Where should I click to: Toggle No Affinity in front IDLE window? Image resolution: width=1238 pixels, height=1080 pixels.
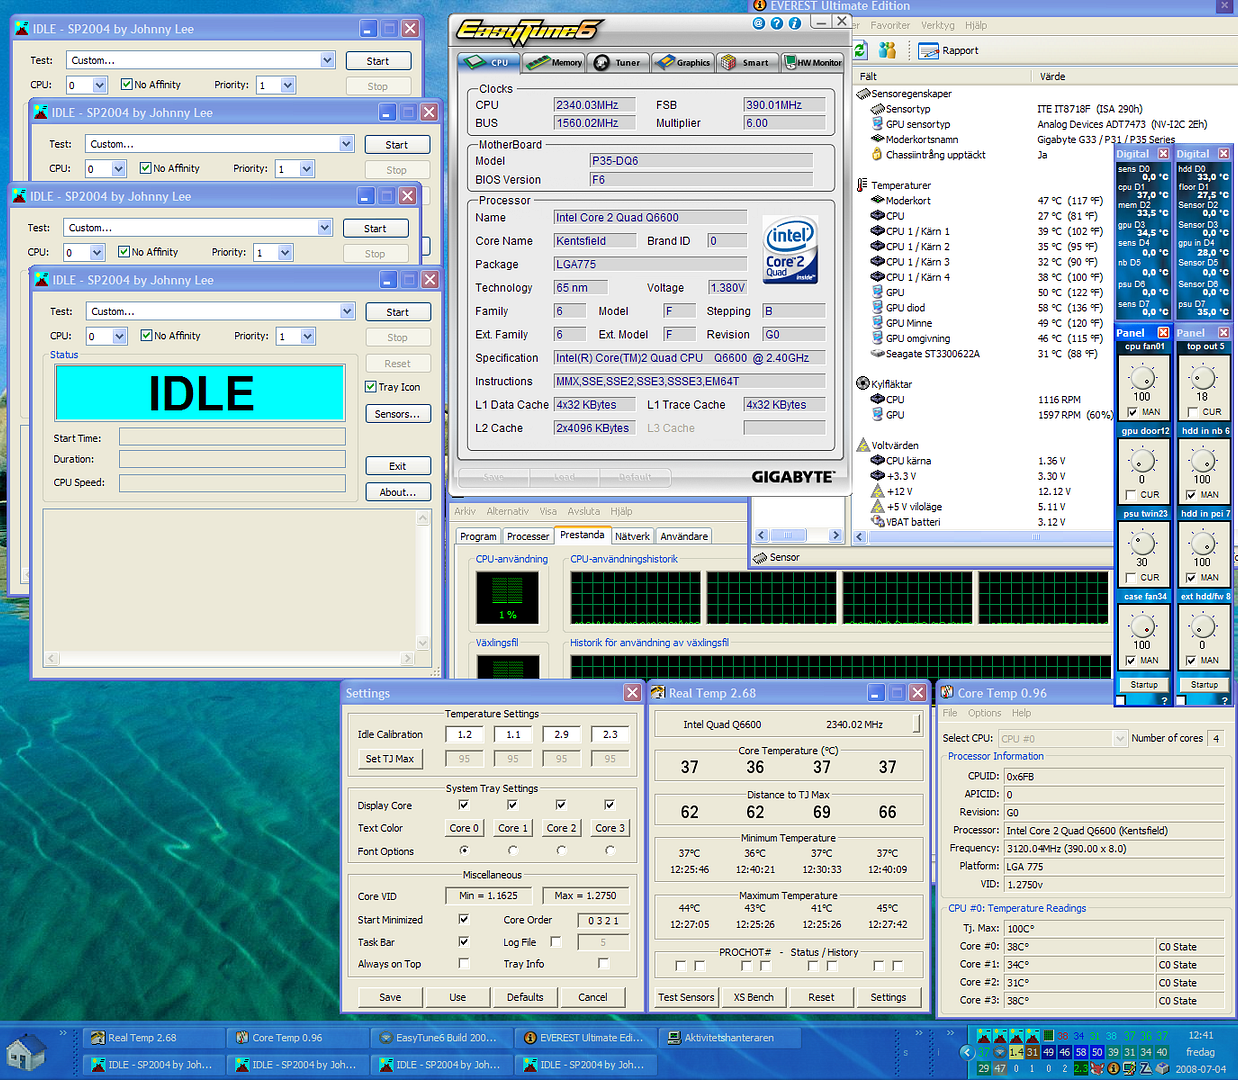[147, 336]
